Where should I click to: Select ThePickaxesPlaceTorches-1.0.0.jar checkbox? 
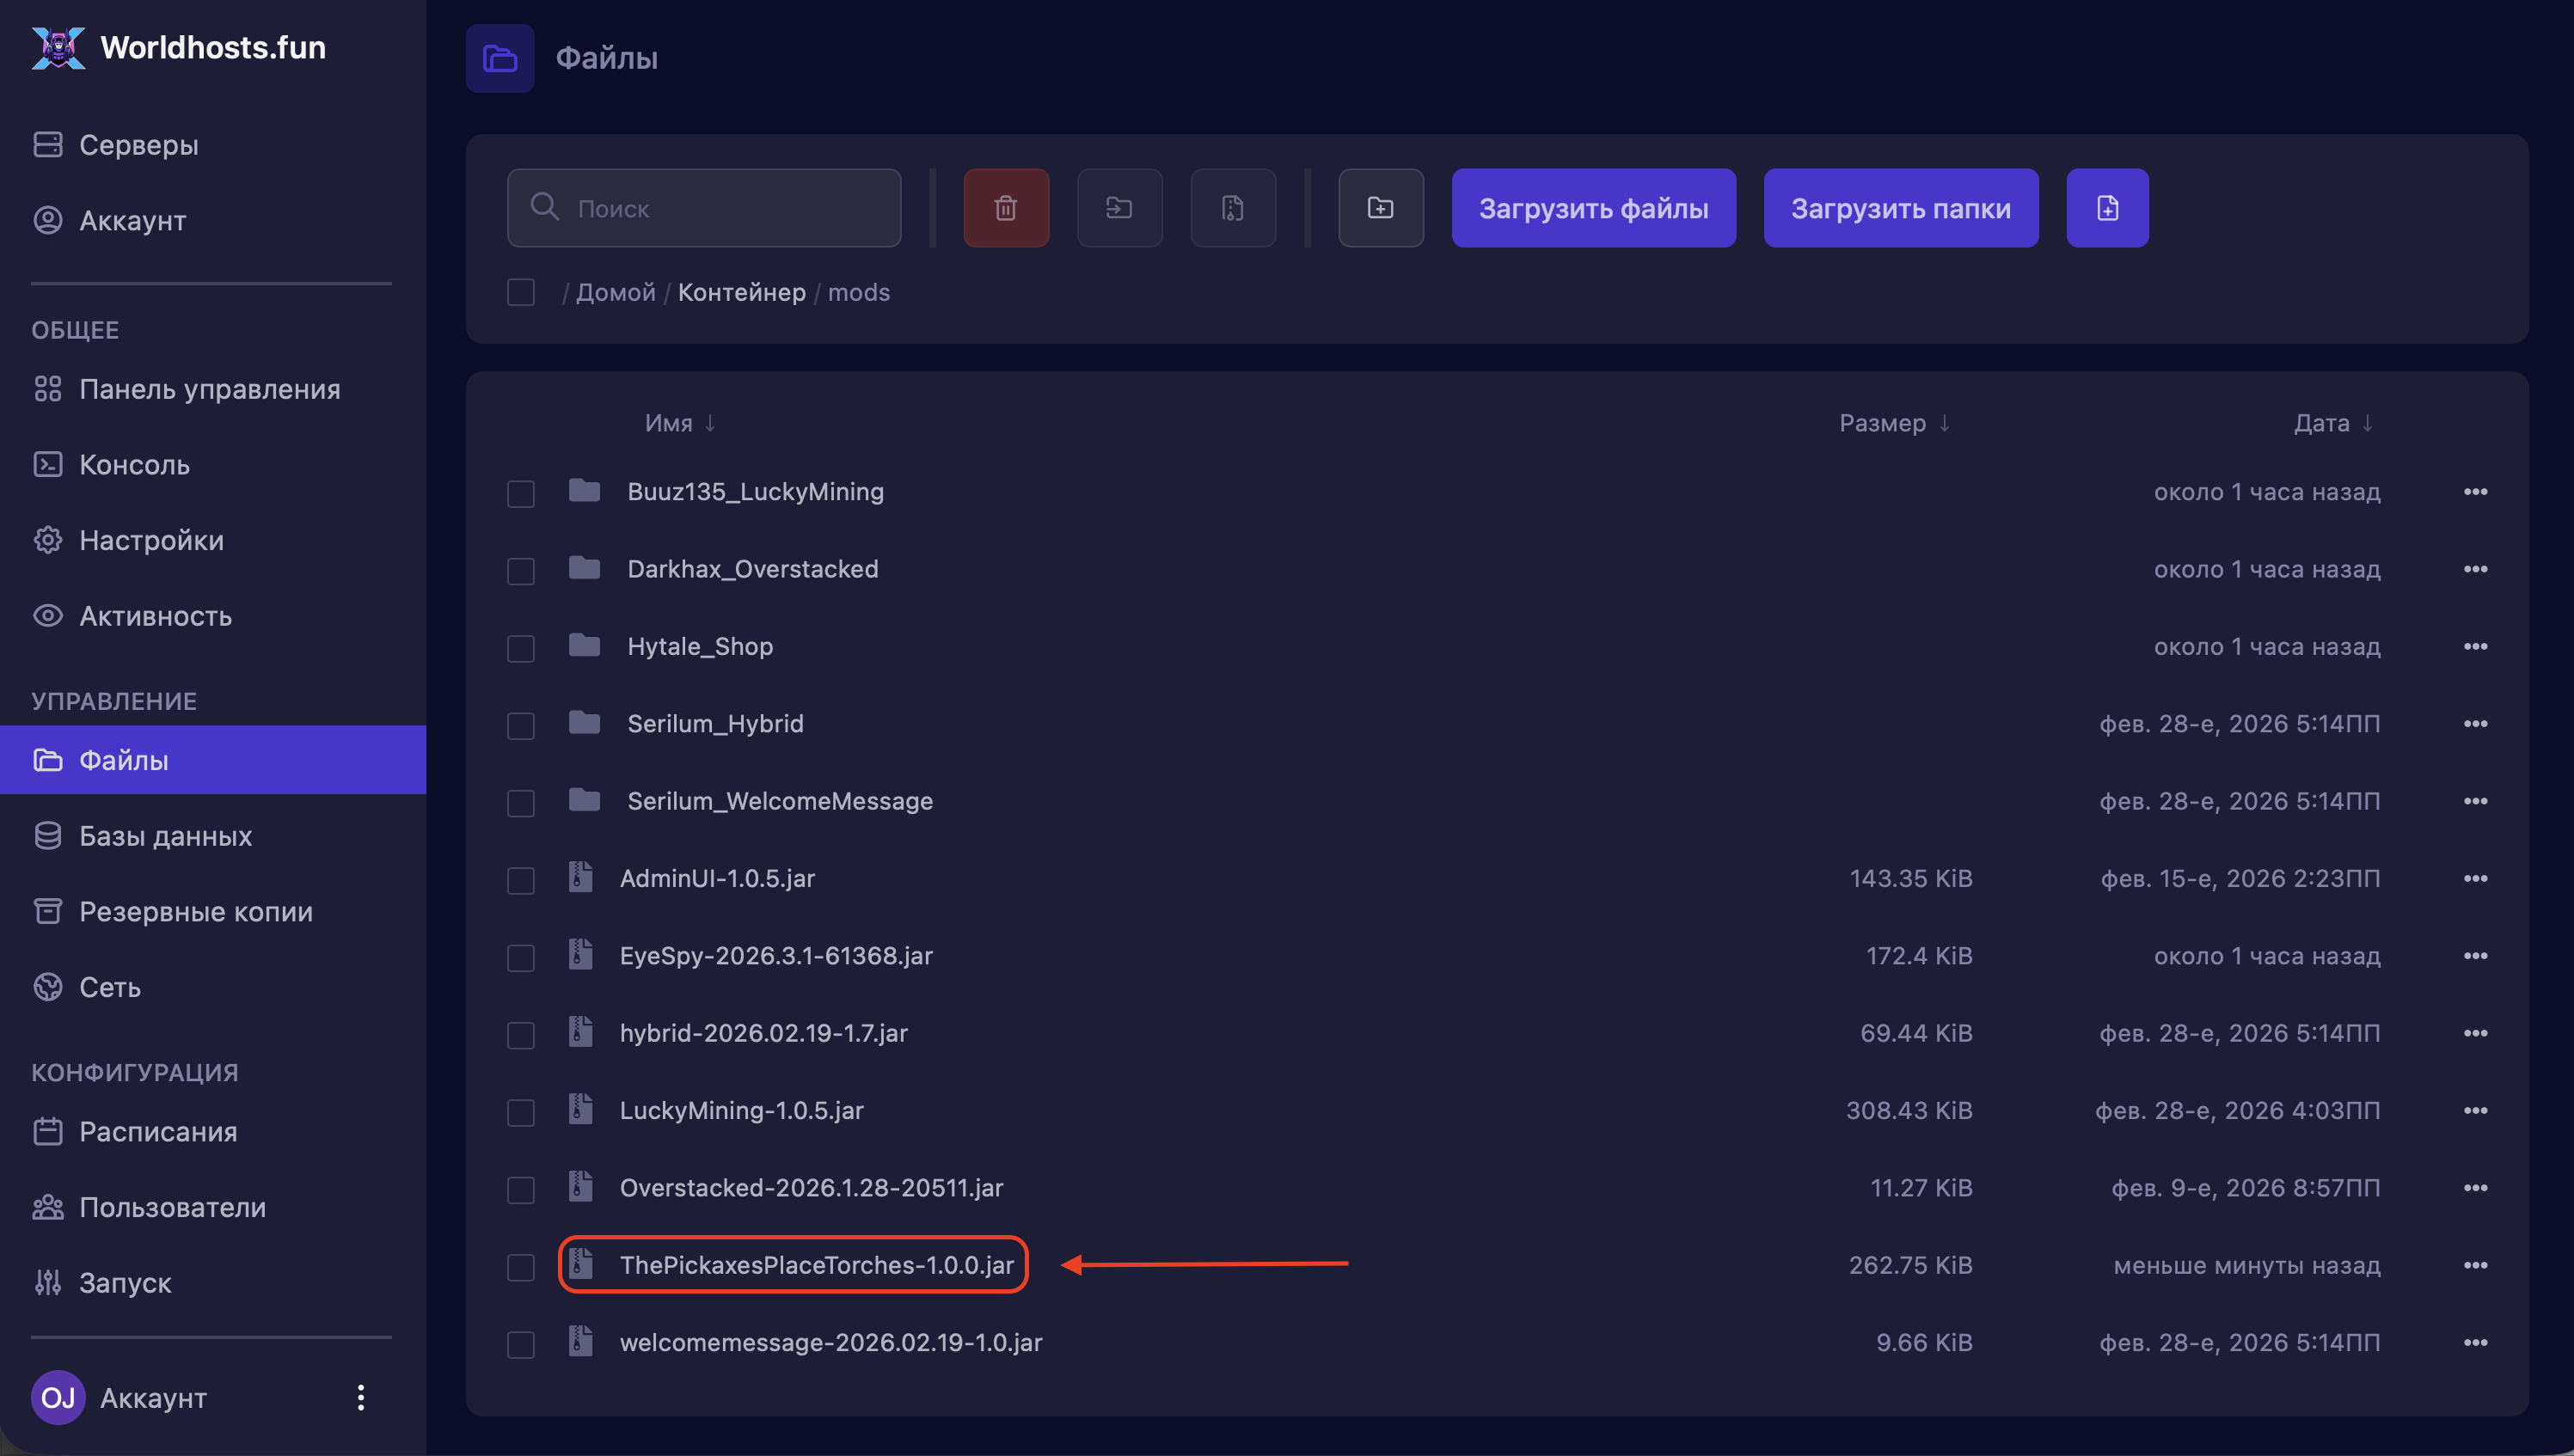click(520, 1267)
